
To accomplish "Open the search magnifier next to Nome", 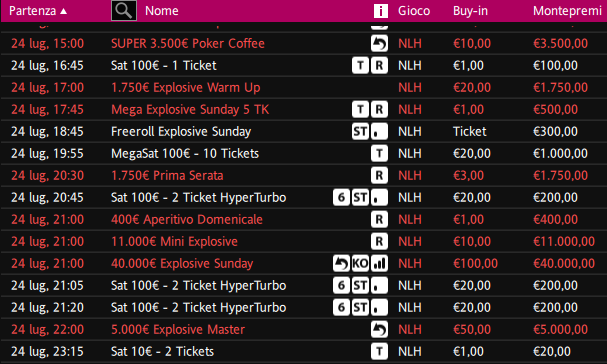I will [x=124, y=10].
